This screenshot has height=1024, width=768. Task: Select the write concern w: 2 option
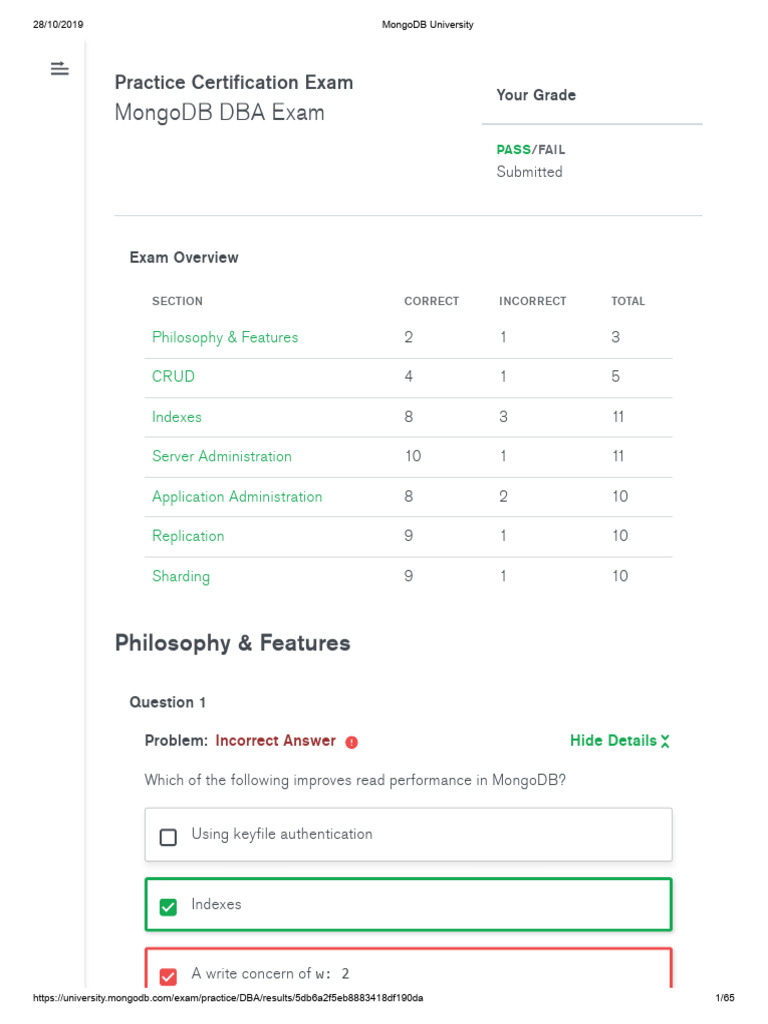click(x=408, y=968)
